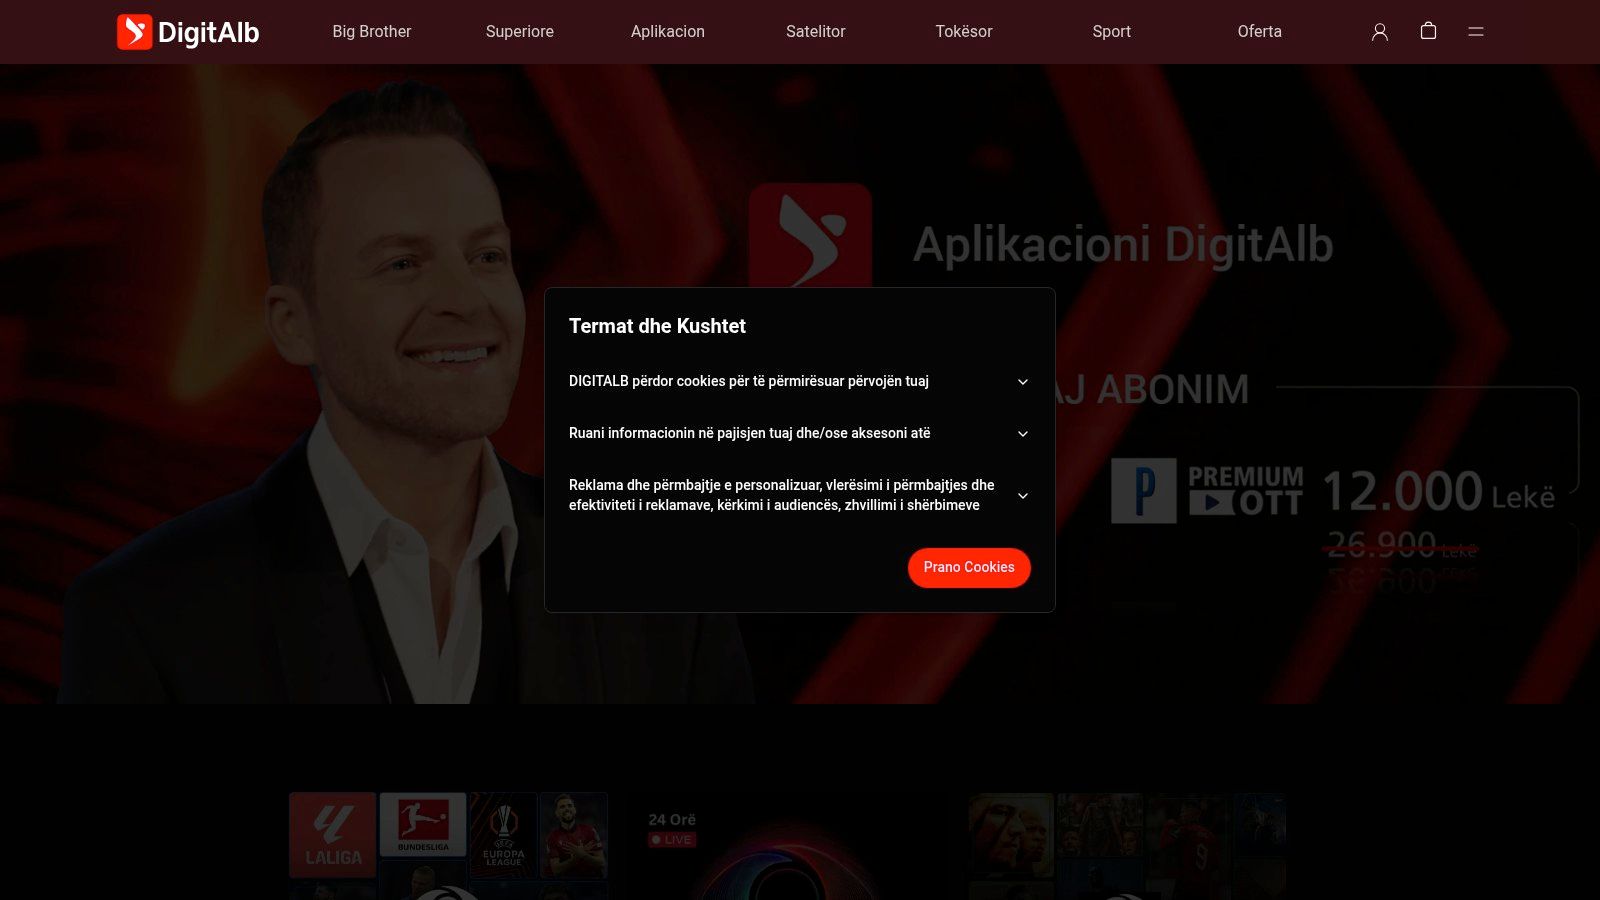Expand 'Ruani informacionin në pajisjen tuaj' section

pyautogui.click(x=1022, y=433)
